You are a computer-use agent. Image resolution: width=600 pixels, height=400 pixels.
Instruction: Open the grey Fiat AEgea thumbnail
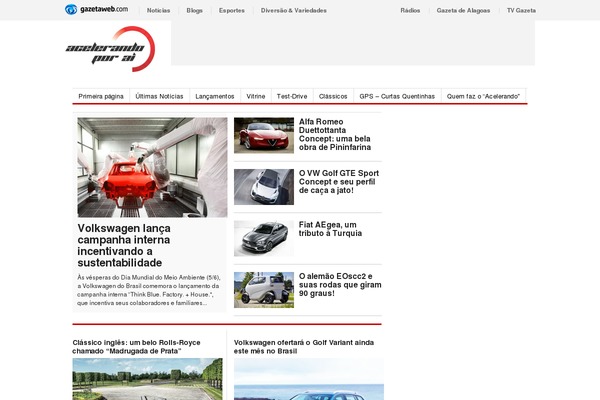pos(264,238)
